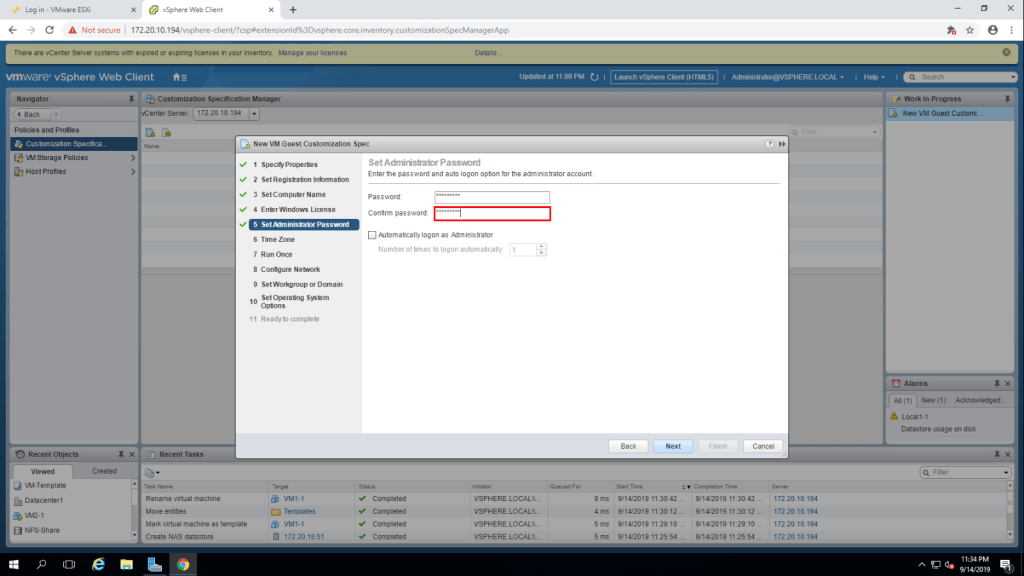
Task: Click Next in the customization wizard
Action: point(673,446)
